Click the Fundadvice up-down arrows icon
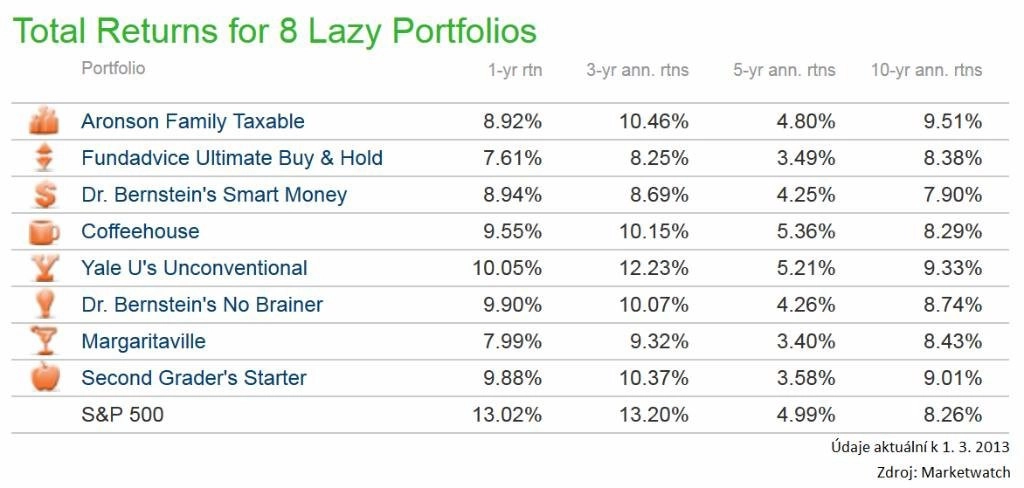1024x488 pixels. coord(44,158)
